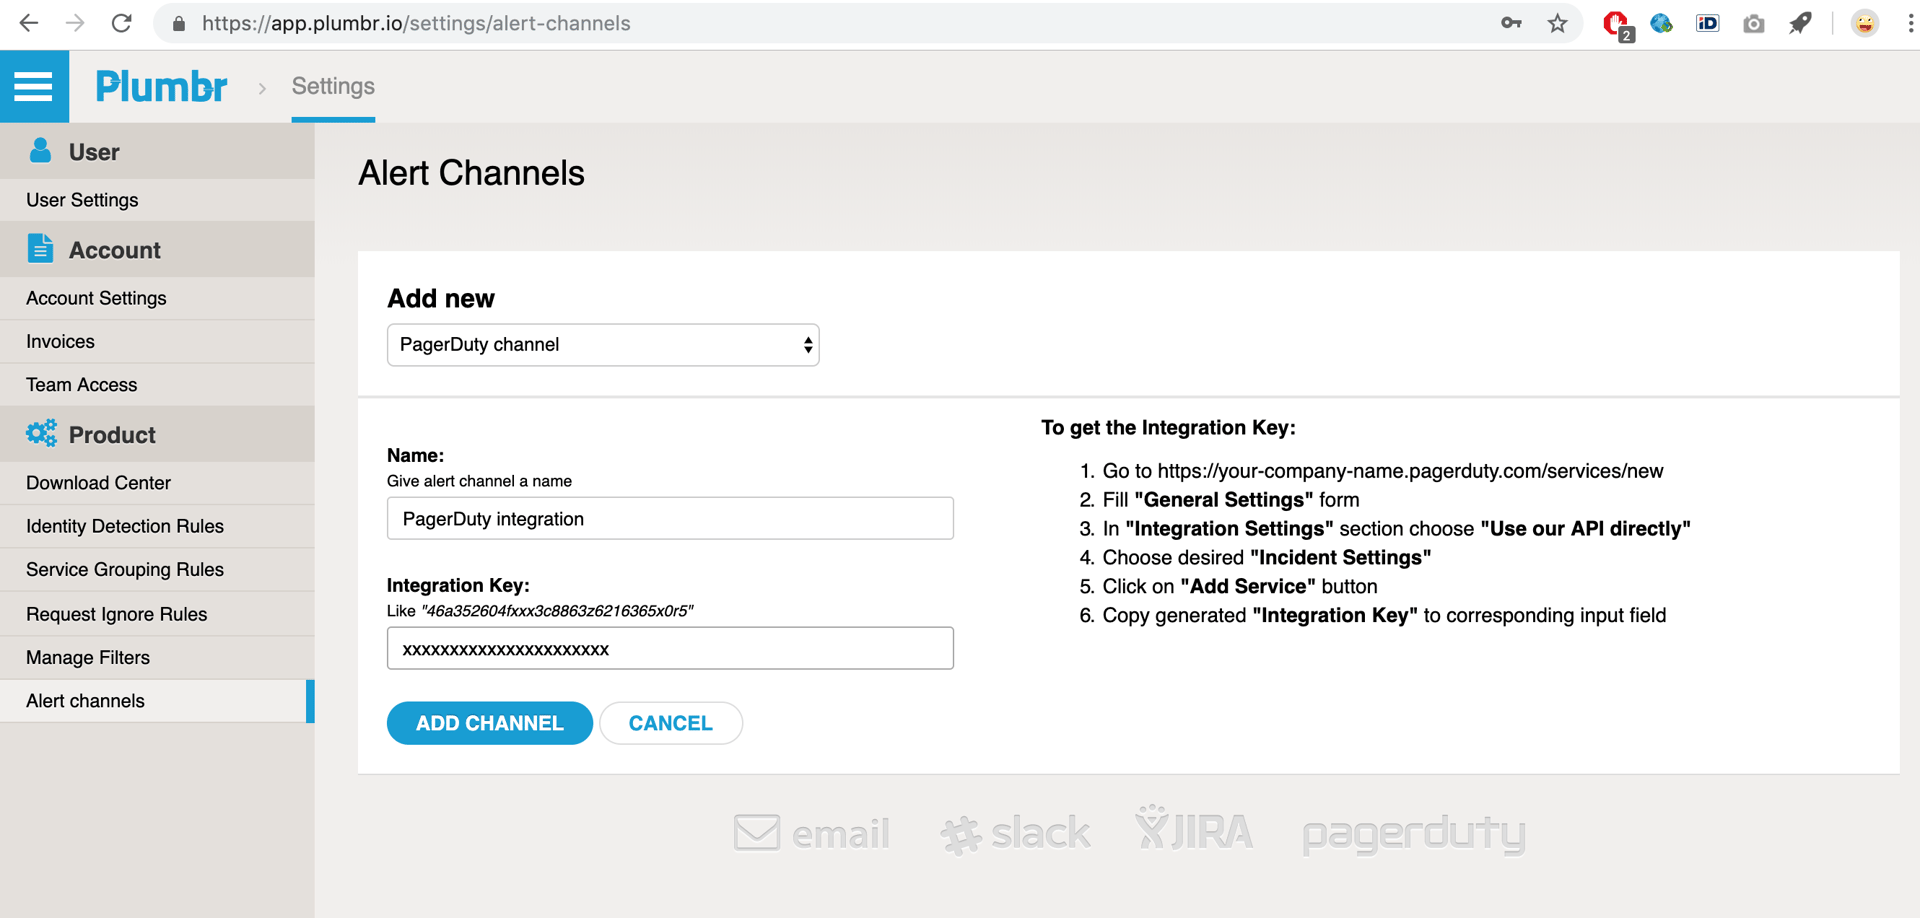Open the hamburger navigation menu
The image size is (1920, 918).
[x=34, y=87]
